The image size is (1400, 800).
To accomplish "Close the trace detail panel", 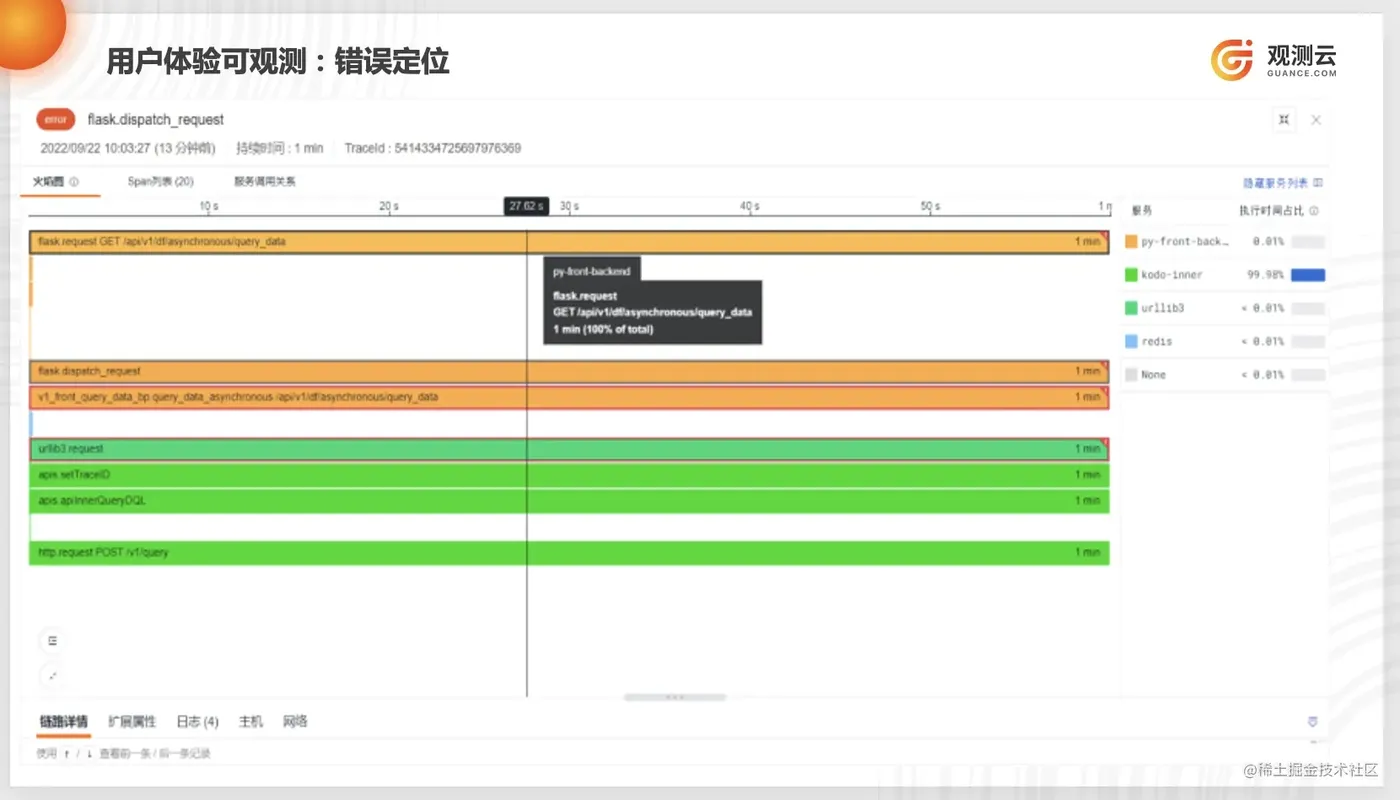I will (x=1316, y=120).
